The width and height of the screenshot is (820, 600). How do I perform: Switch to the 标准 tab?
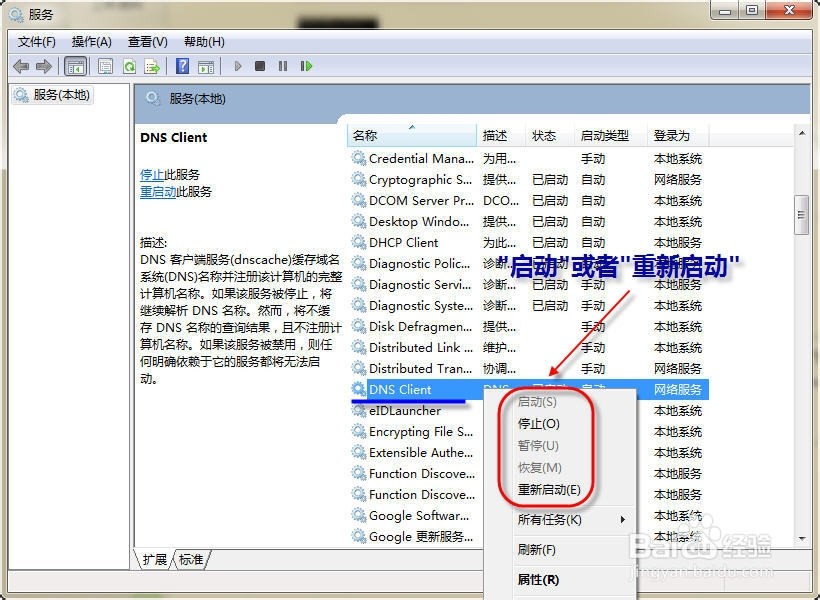point(191,560)
